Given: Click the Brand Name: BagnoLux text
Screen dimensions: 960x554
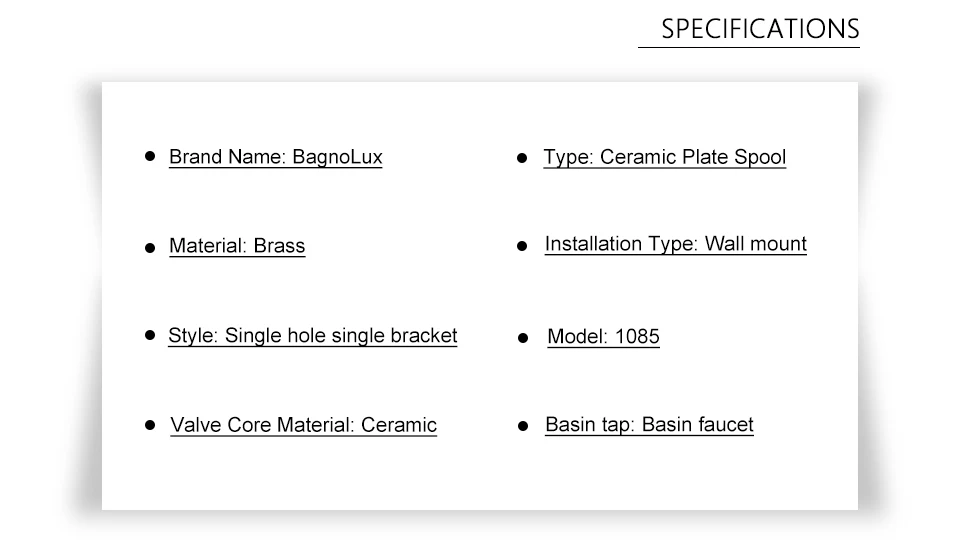Looking at the screenshot, I should pos(276,157).
